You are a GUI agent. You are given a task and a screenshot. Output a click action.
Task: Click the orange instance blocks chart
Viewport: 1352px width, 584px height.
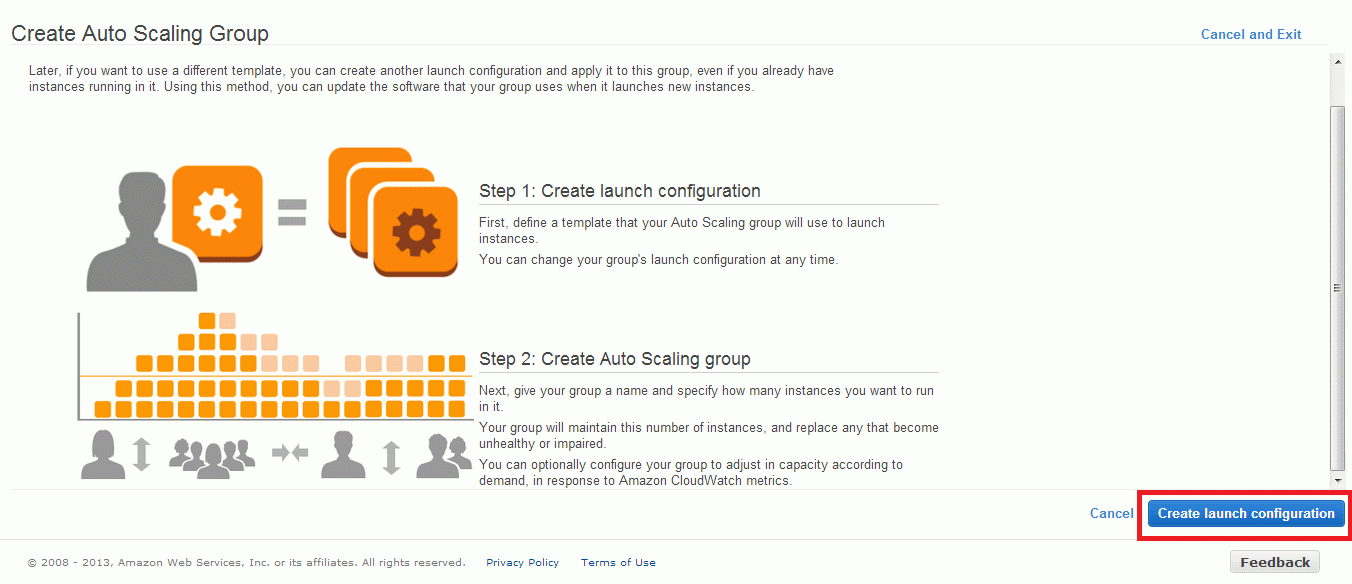(x=274, y=366)
